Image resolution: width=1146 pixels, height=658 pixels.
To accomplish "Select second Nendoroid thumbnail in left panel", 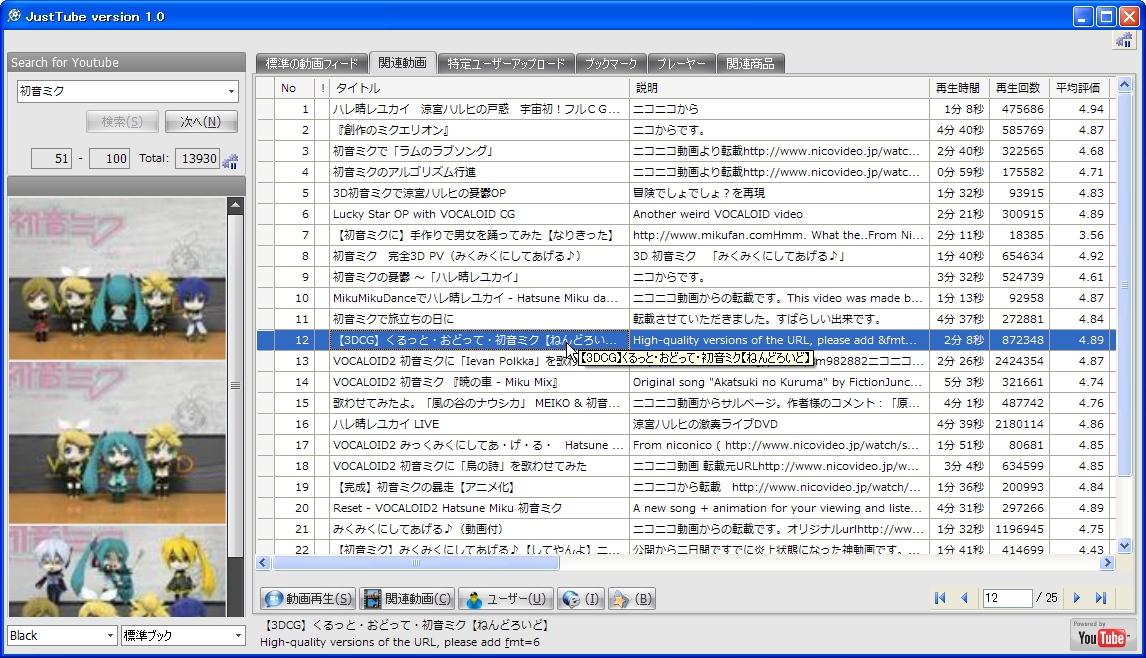I will point(118,442).
